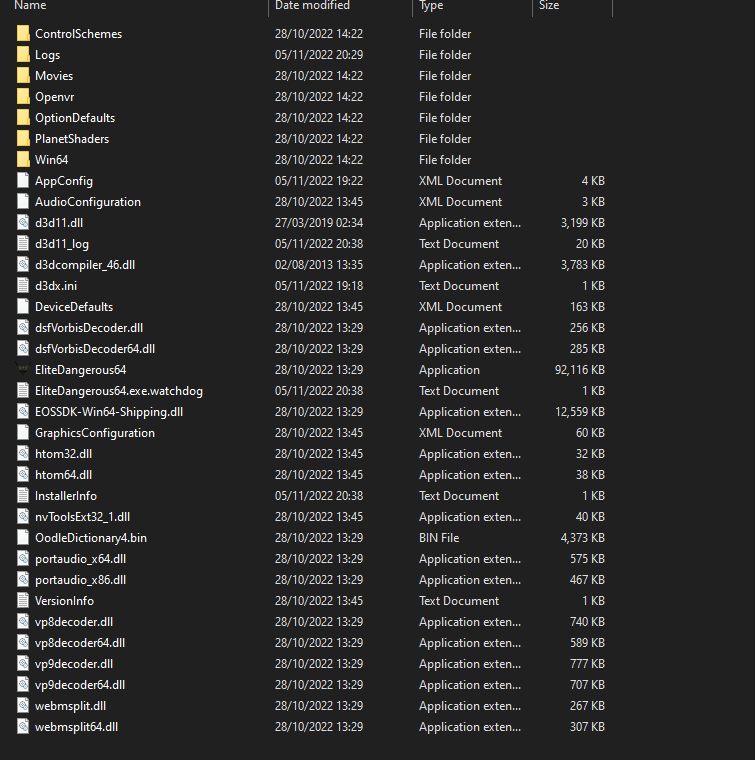Click the InstallerInfo text file icon
This screenshot has width=755, height=760.
click(23, 495)
